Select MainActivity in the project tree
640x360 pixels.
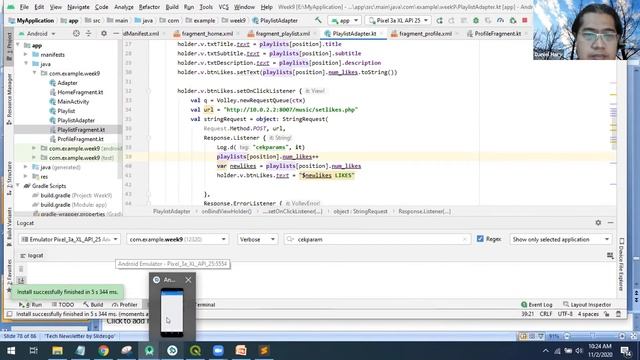(73, 102)
